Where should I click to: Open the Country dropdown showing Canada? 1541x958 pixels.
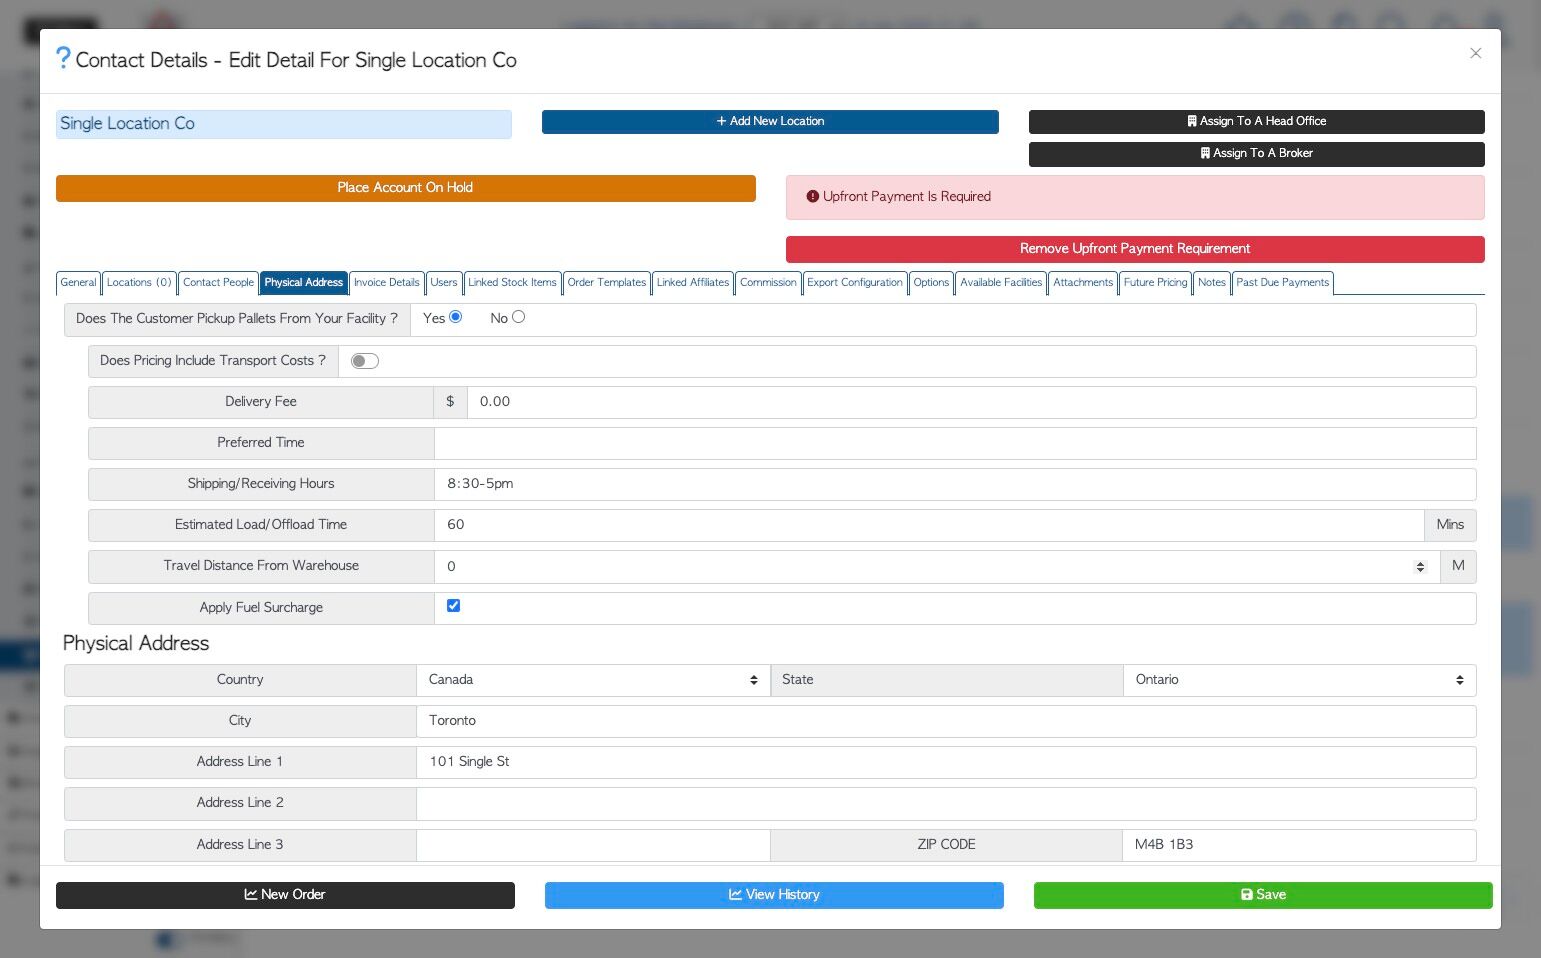[x=593, y=680]
